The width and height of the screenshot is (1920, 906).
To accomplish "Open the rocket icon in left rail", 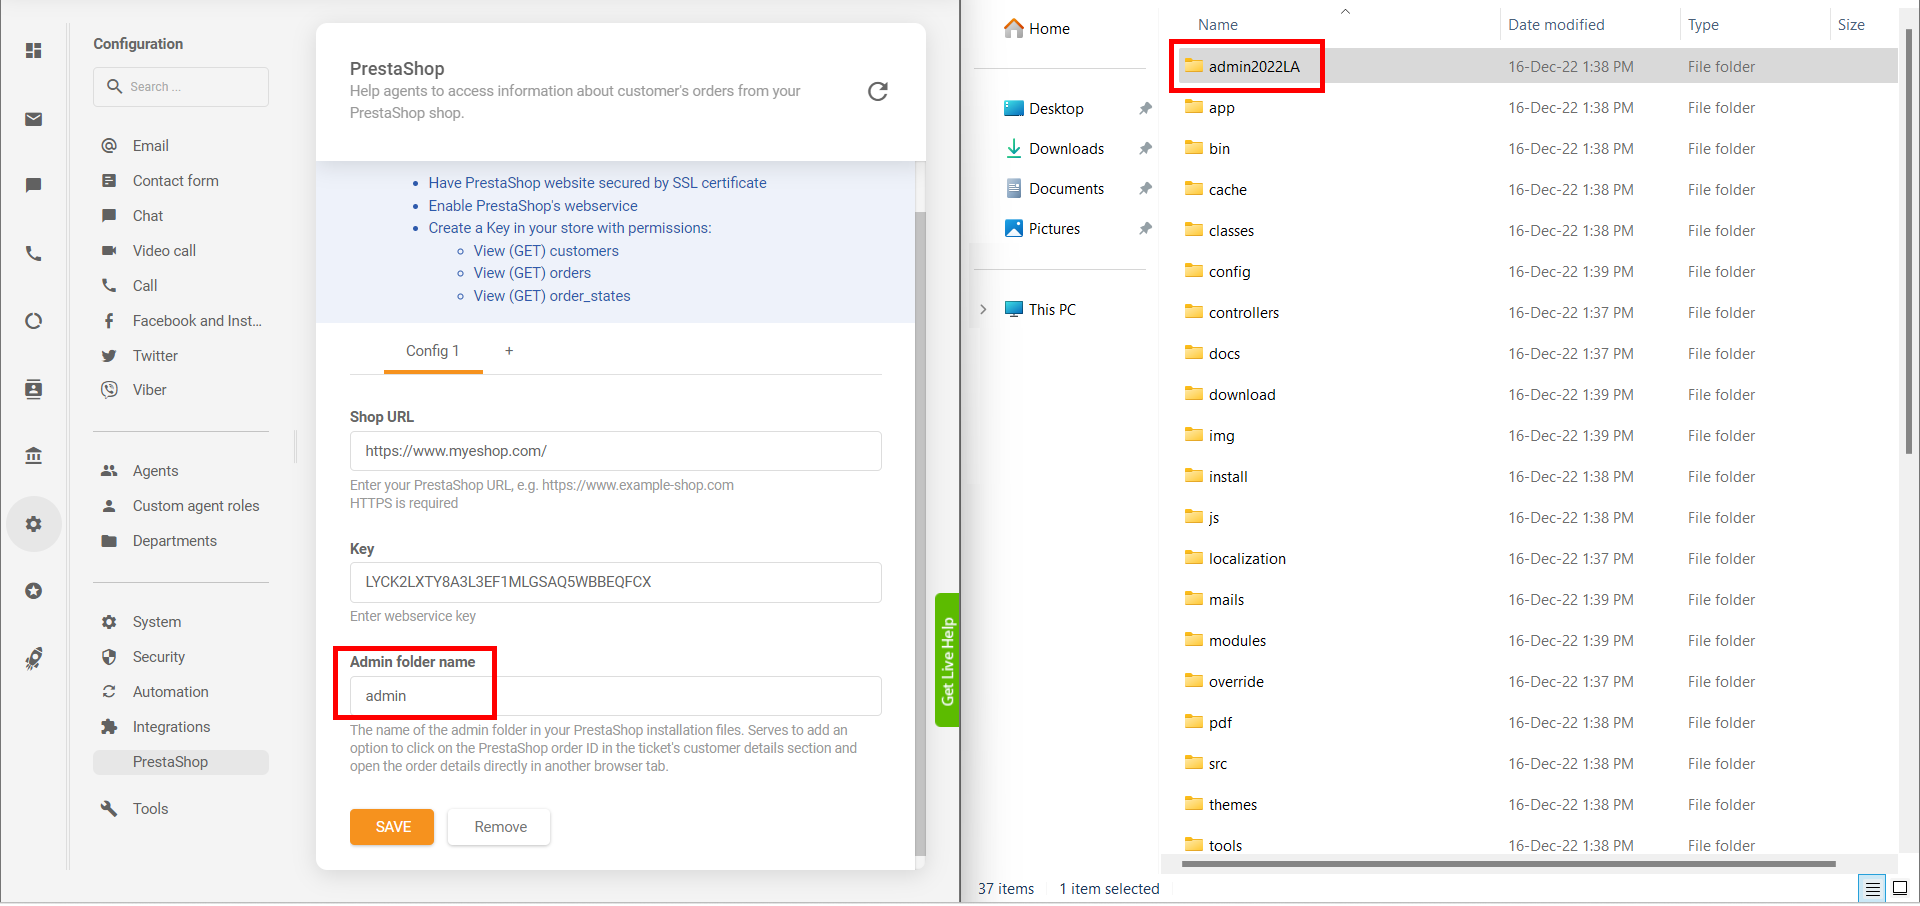I will 34,659.
